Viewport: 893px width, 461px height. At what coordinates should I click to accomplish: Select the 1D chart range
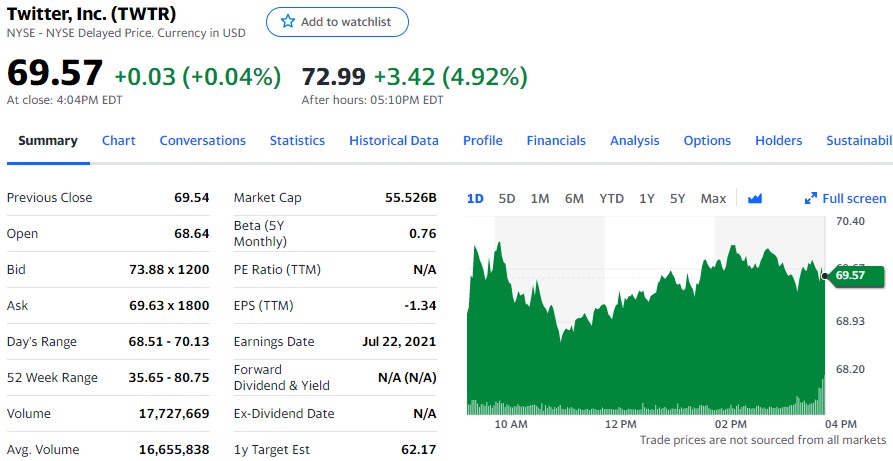pyautogui.click(x=475, y=198)
